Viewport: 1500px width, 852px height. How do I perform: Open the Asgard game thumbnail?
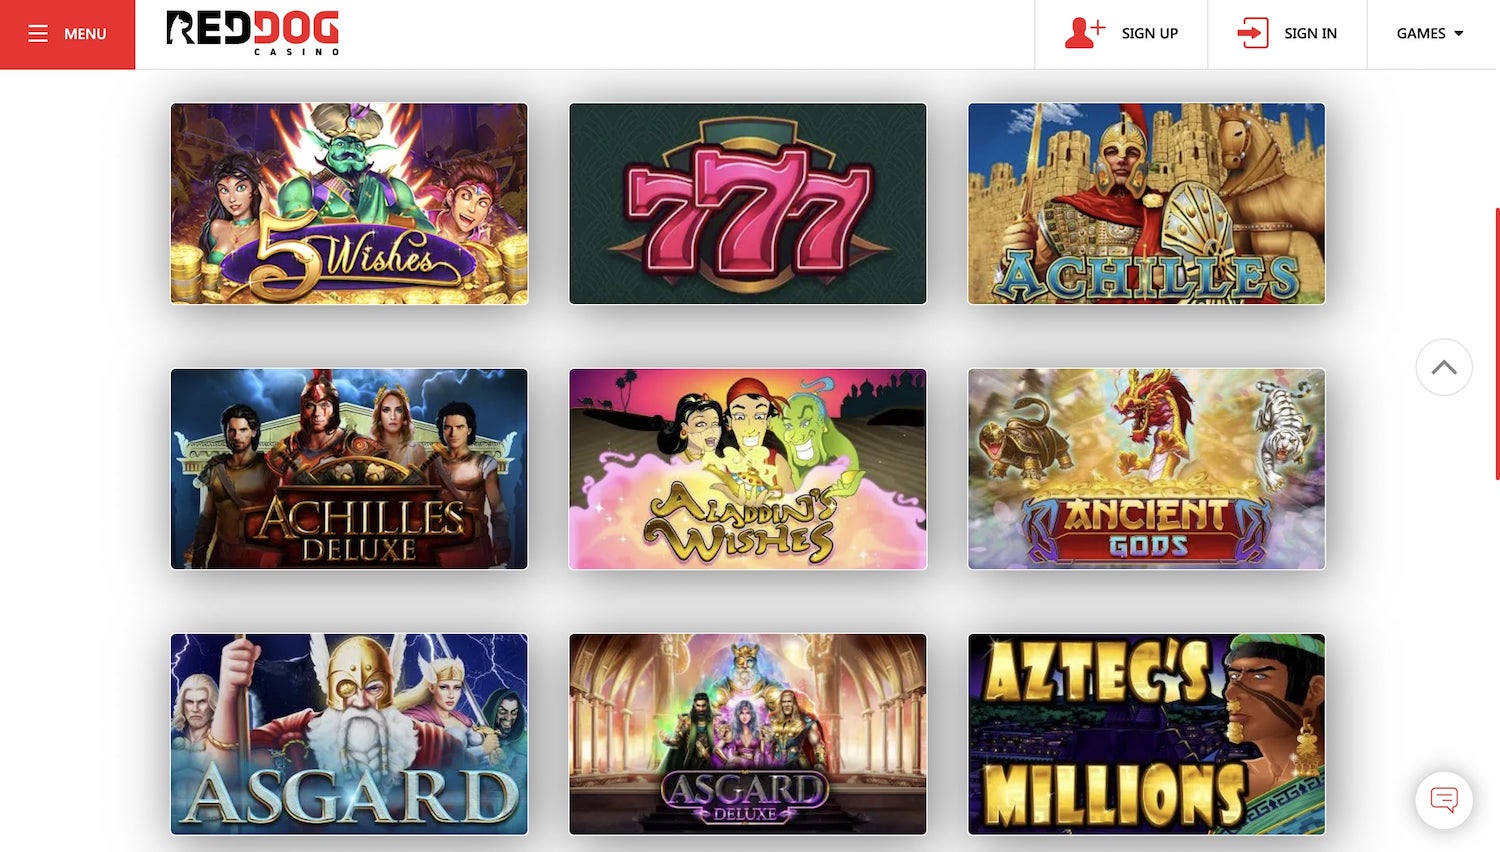tap(349, 734)
